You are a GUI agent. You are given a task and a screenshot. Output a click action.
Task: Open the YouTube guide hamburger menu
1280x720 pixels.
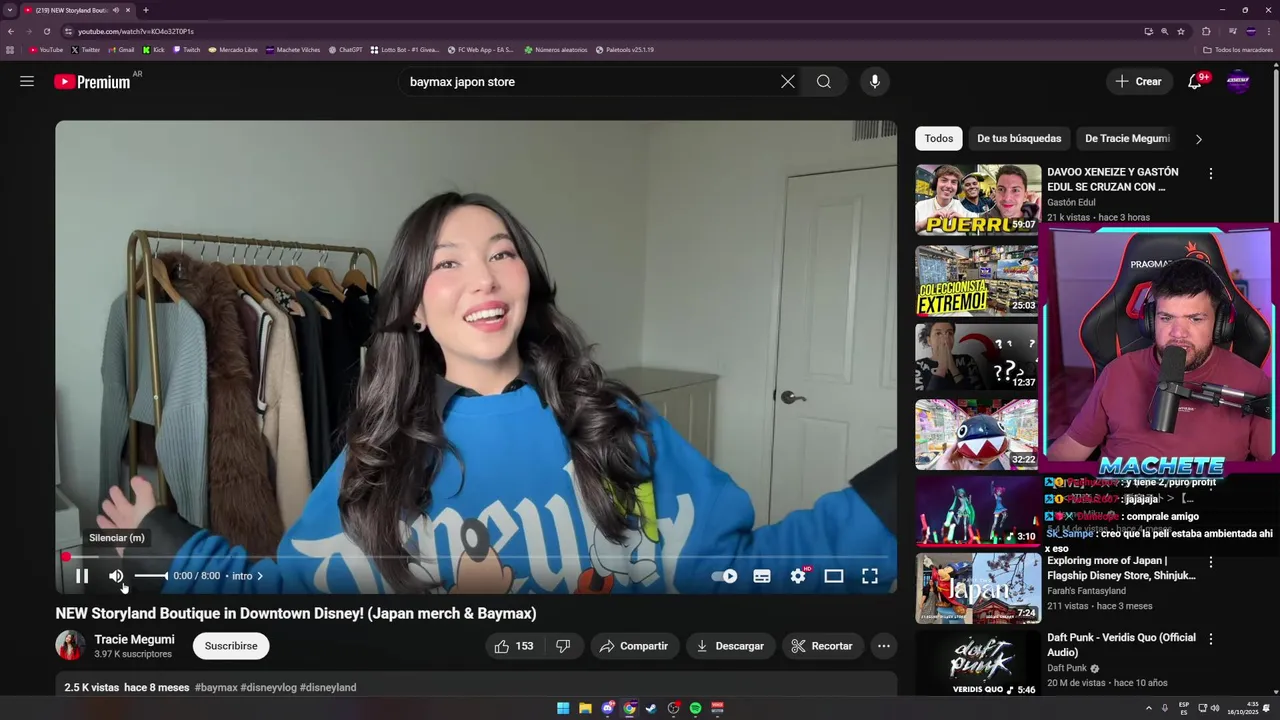point(27,82)
